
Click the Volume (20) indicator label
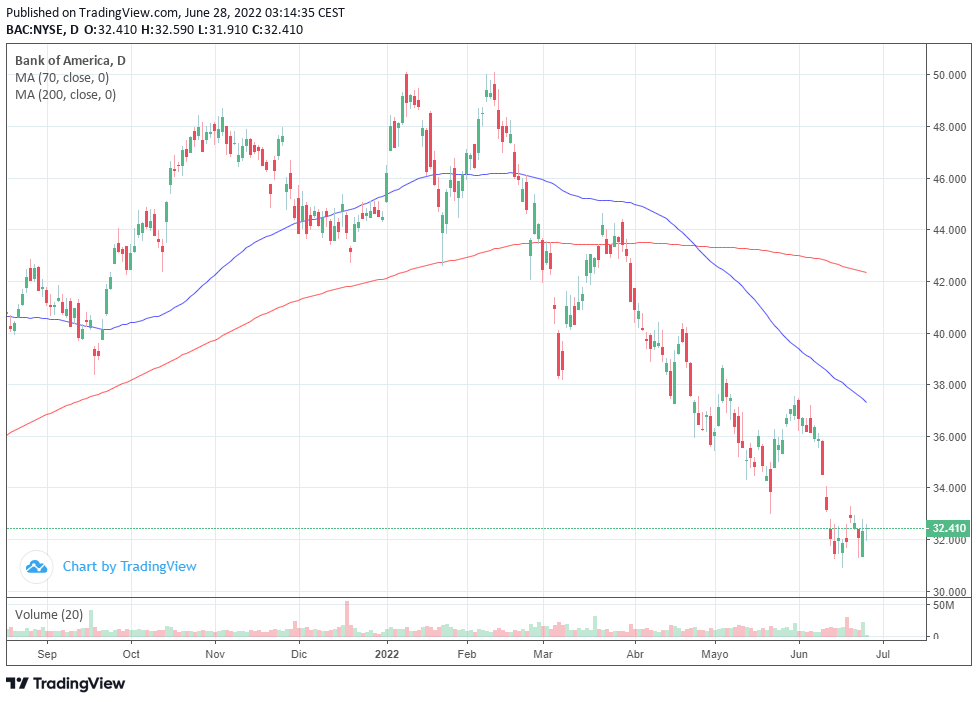[49, 615]
